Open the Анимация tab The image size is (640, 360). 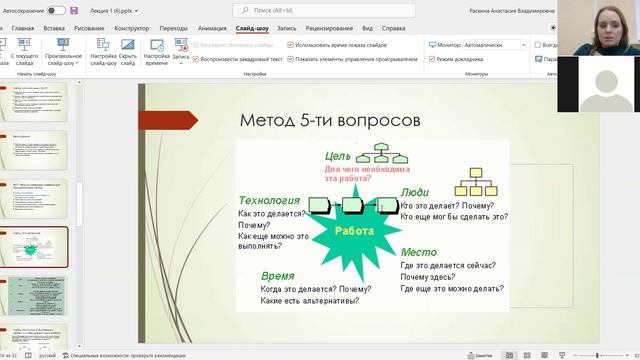pos(212,28)
